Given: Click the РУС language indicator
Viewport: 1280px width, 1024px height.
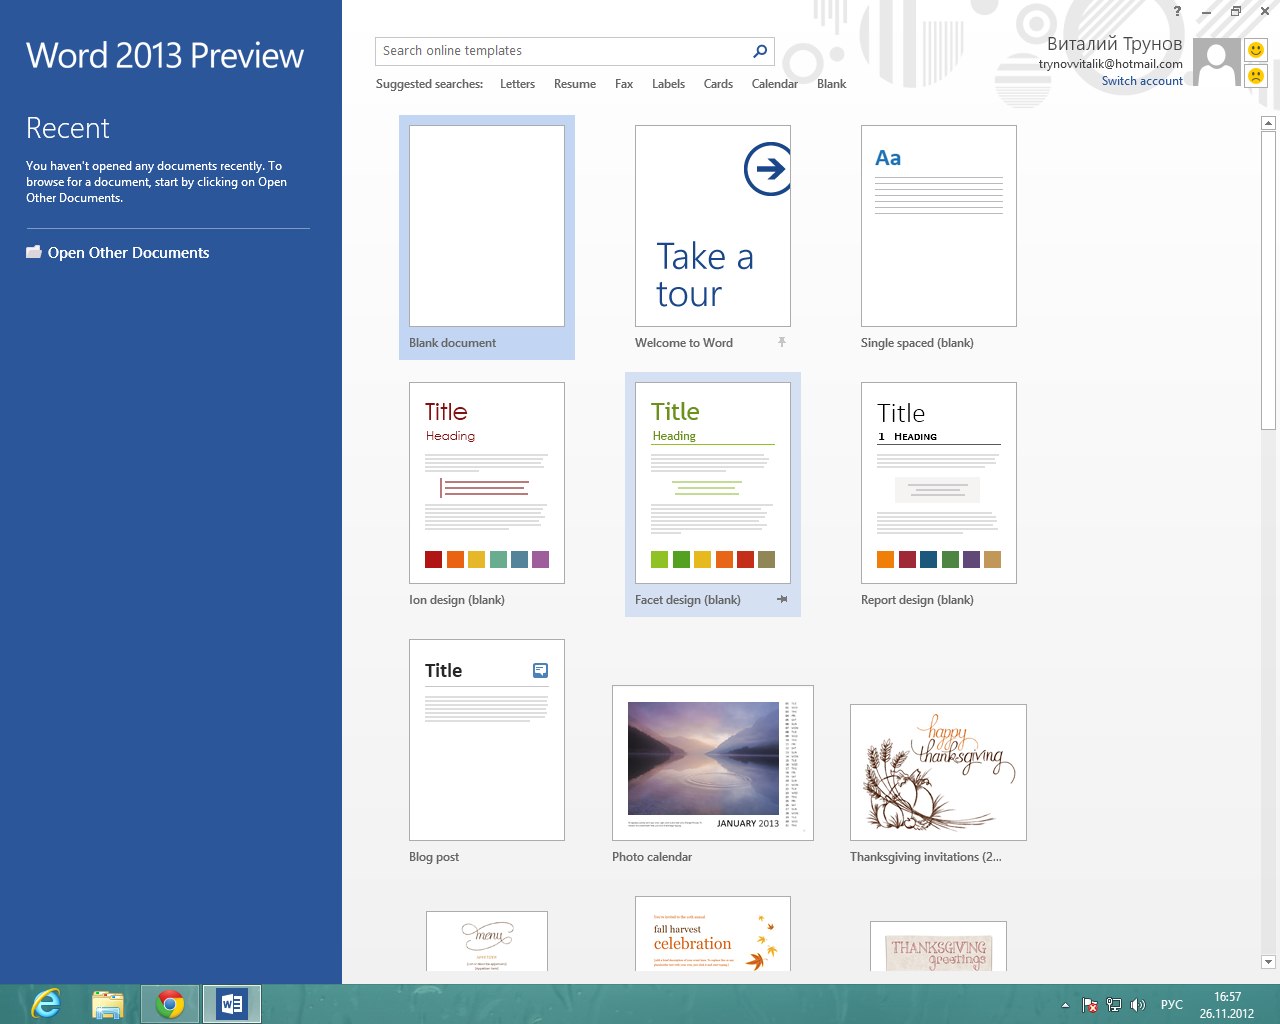Looking at the screenshot, I should click(1171, 1005).
